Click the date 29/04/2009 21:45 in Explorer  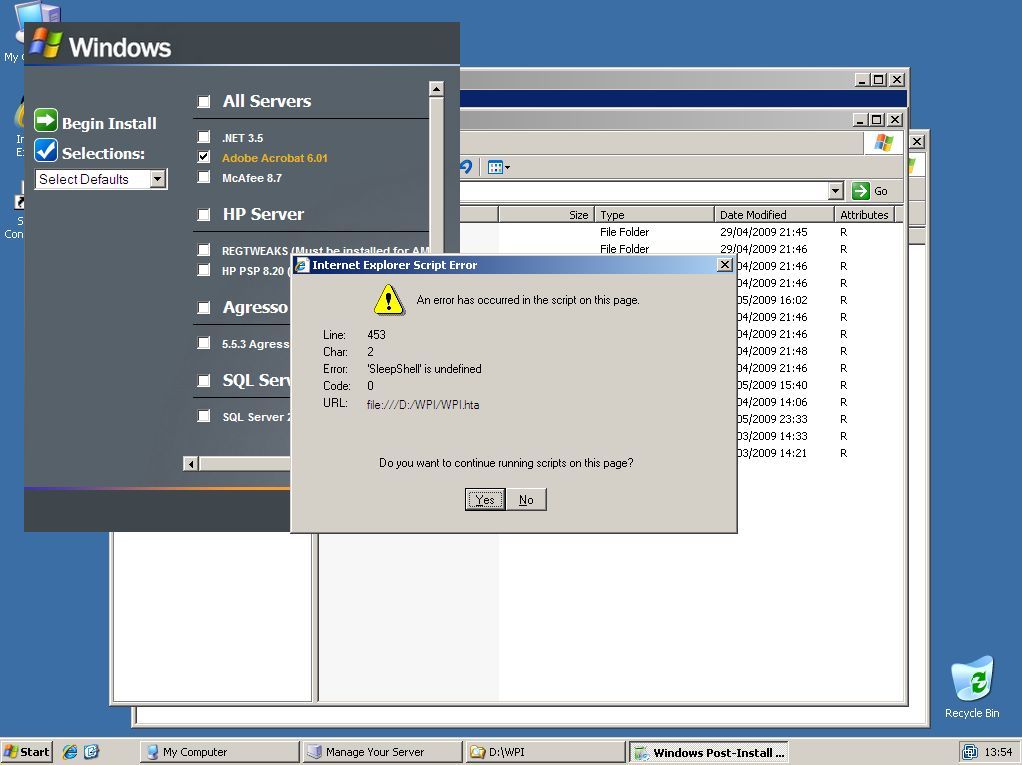pyautogui.click(x=763, y=232)
